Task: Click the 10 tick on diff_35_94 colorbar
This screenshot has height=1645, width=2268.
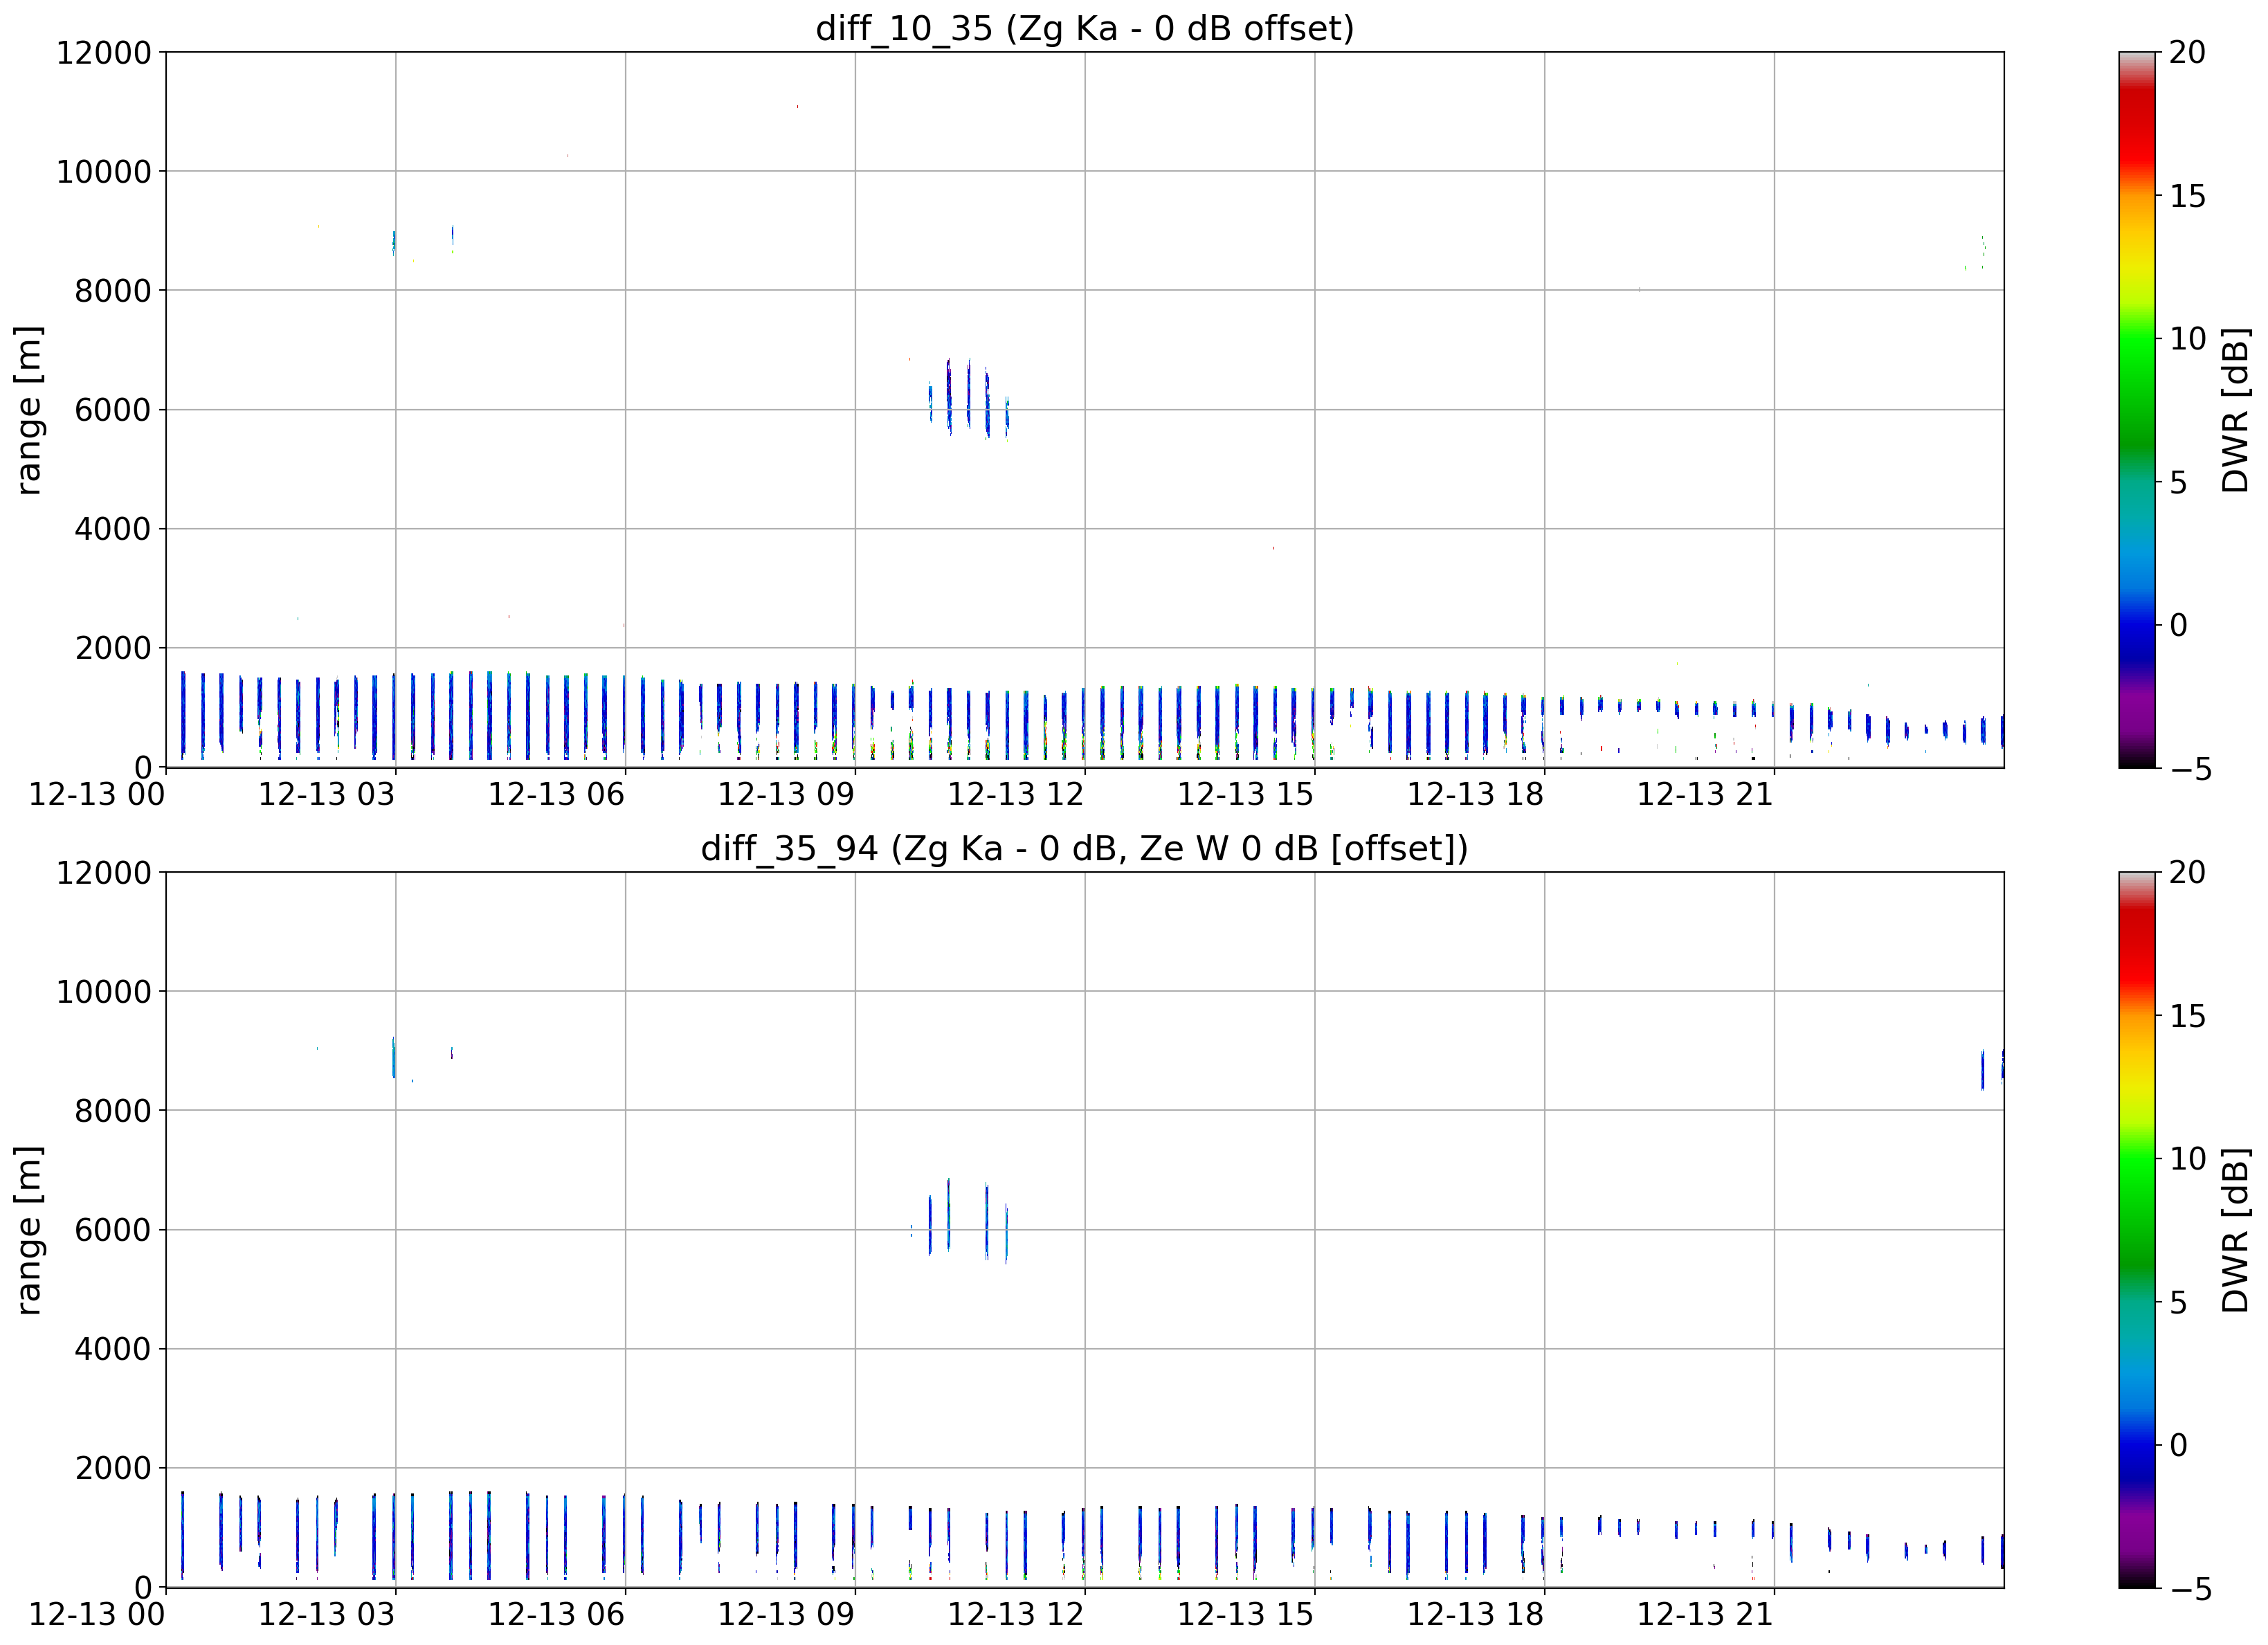Action: (x=2187, y=1159)
